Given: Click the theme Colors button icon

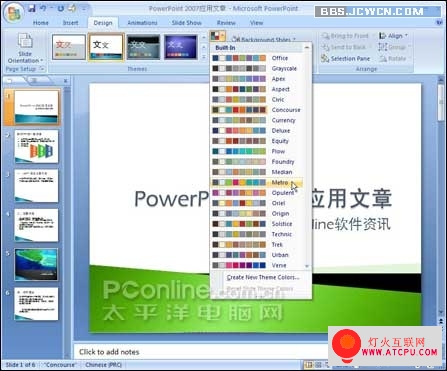Looking at the screenshot, I should click(215, 36).
